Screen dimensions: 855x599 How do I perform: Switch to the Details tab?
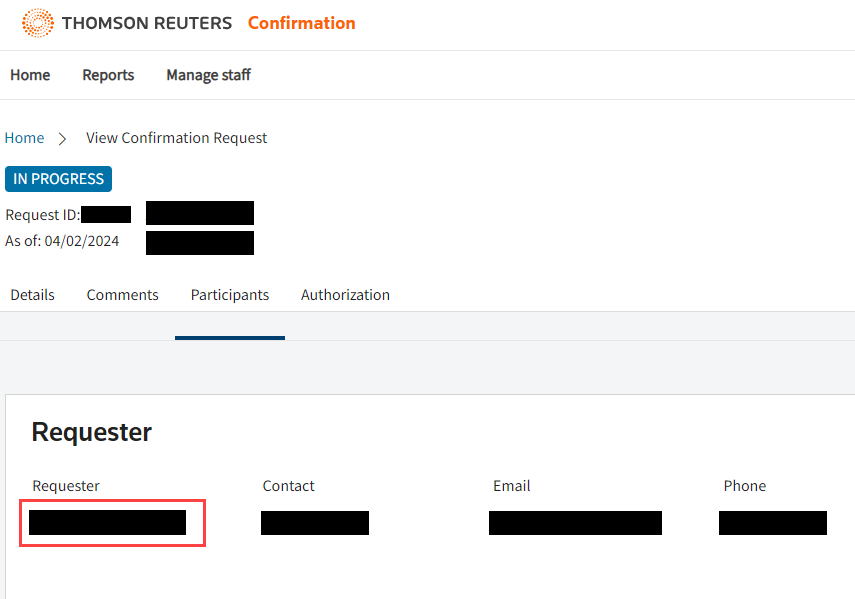32,294
